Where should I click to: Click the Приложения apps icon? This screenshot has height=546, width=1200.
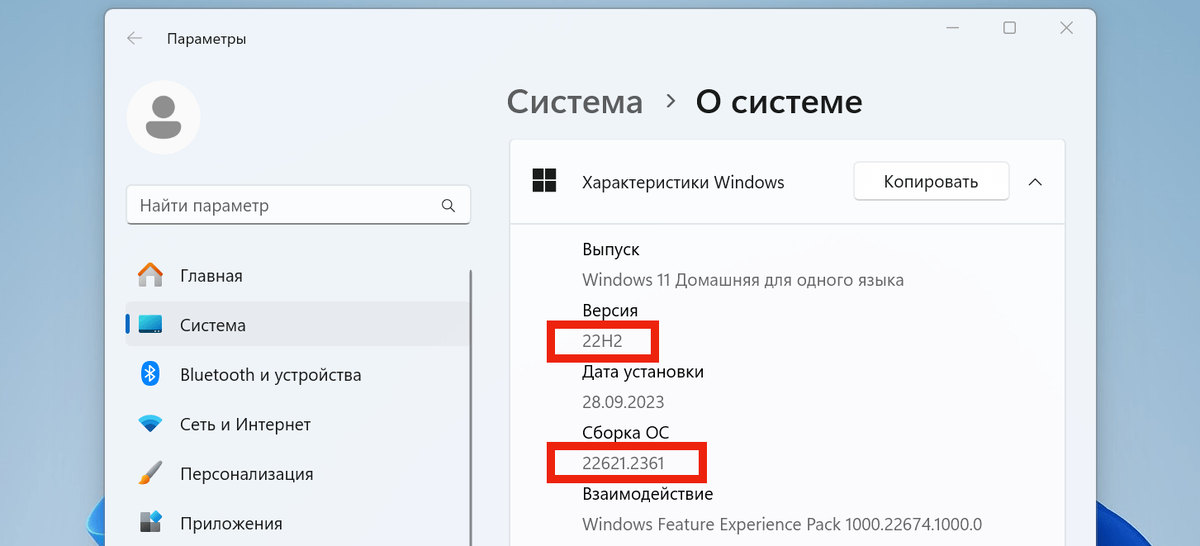tap(150, 522)
